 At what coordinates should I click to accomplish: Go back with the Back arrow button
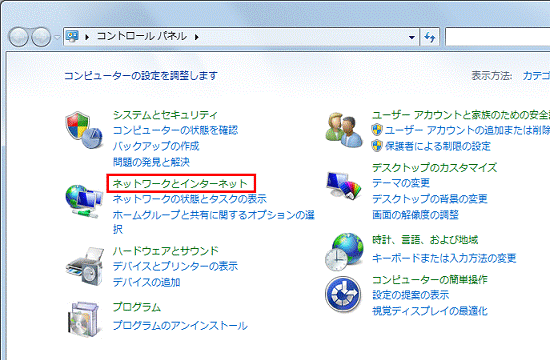coord(18,37)
